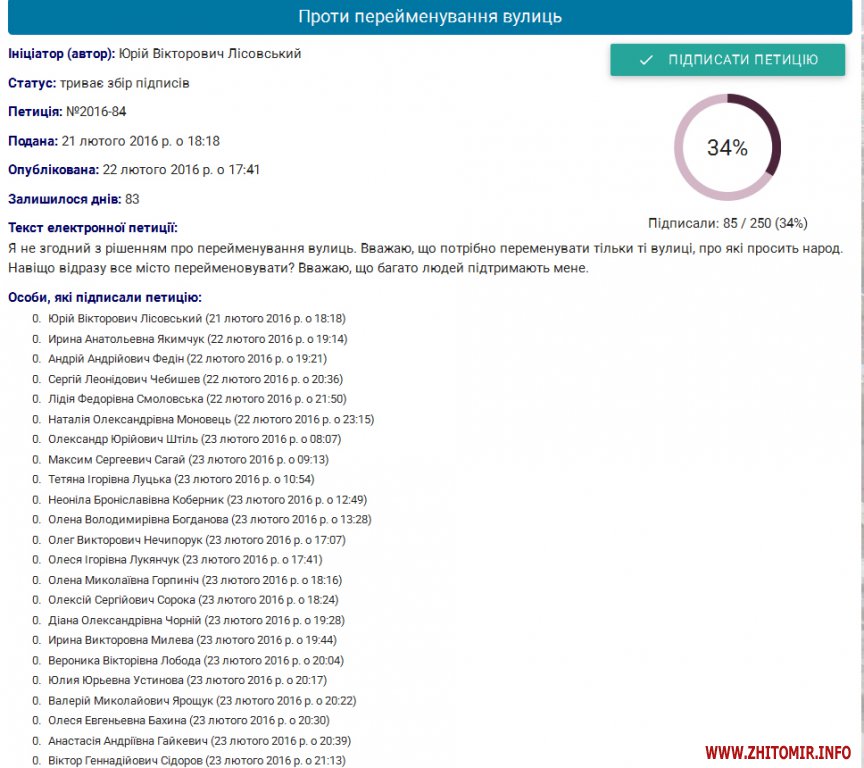Click the petition text paragraph
This screenshot has height=768, width=864.
(x=425, y=258)
